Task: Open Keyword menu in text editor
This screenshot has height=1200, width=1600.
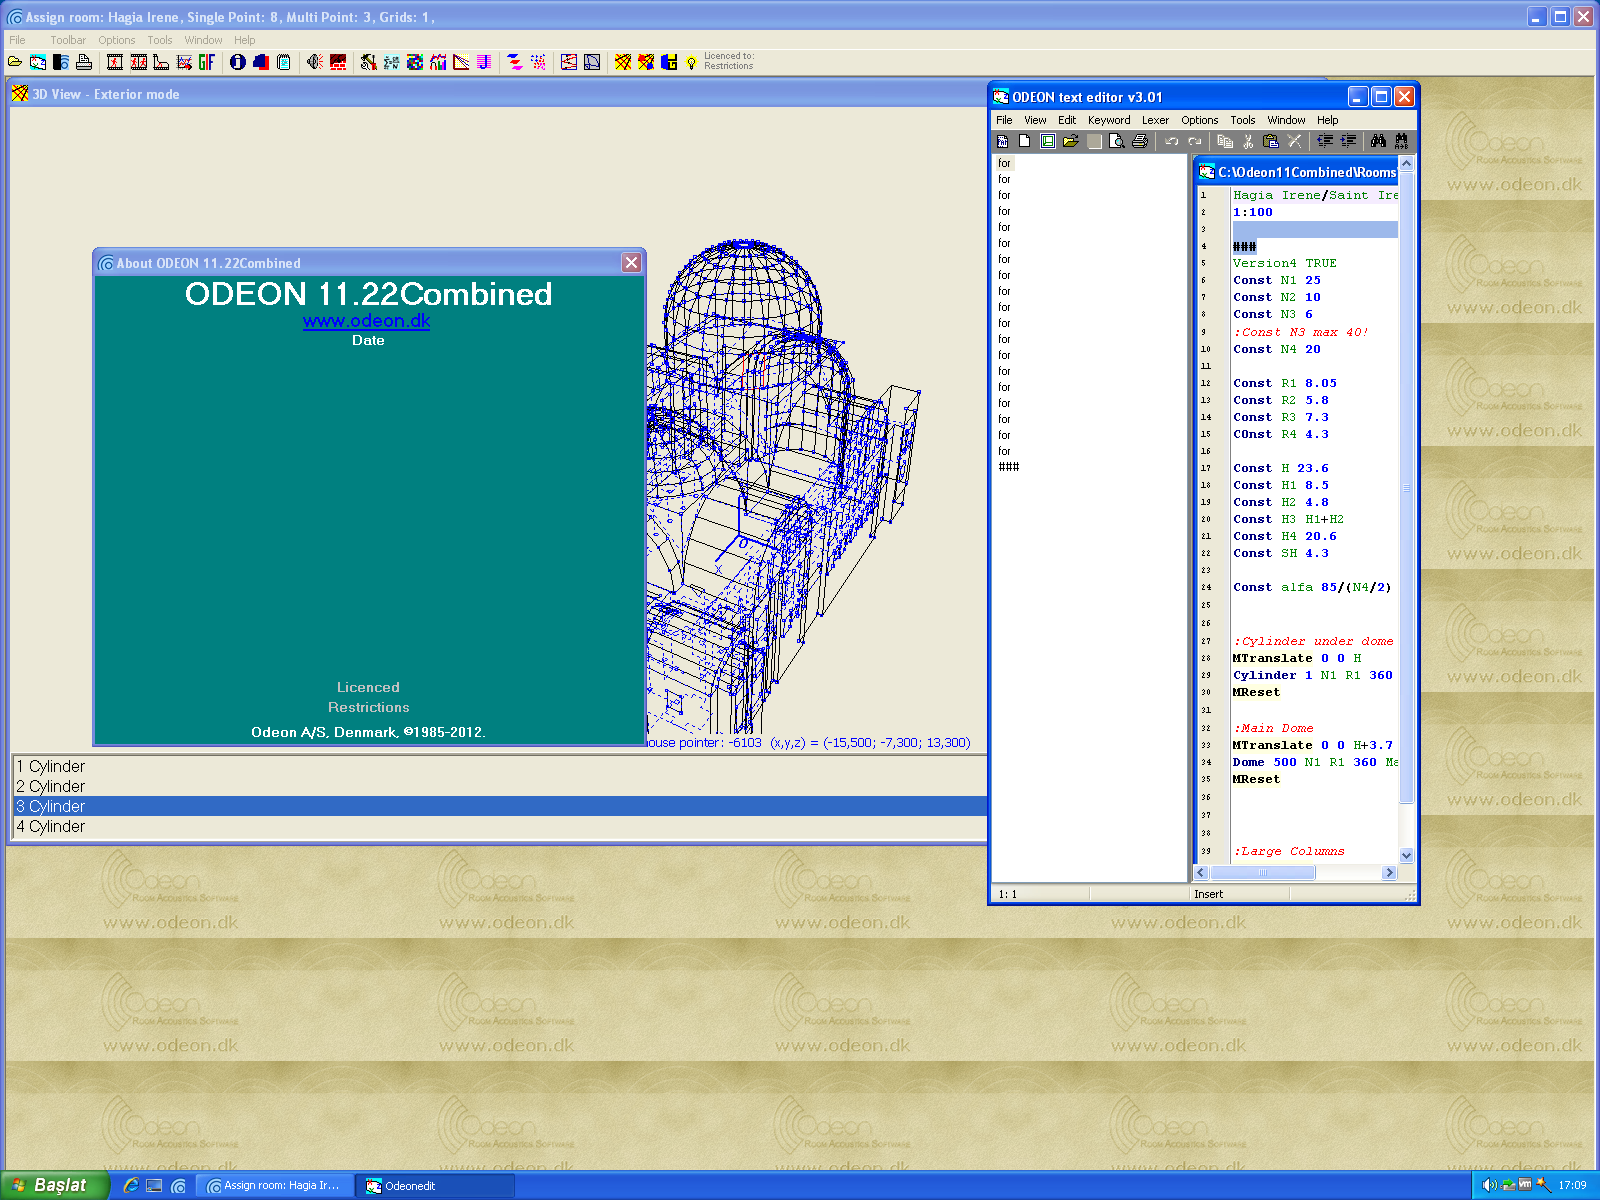Action: pos(1109,120)
